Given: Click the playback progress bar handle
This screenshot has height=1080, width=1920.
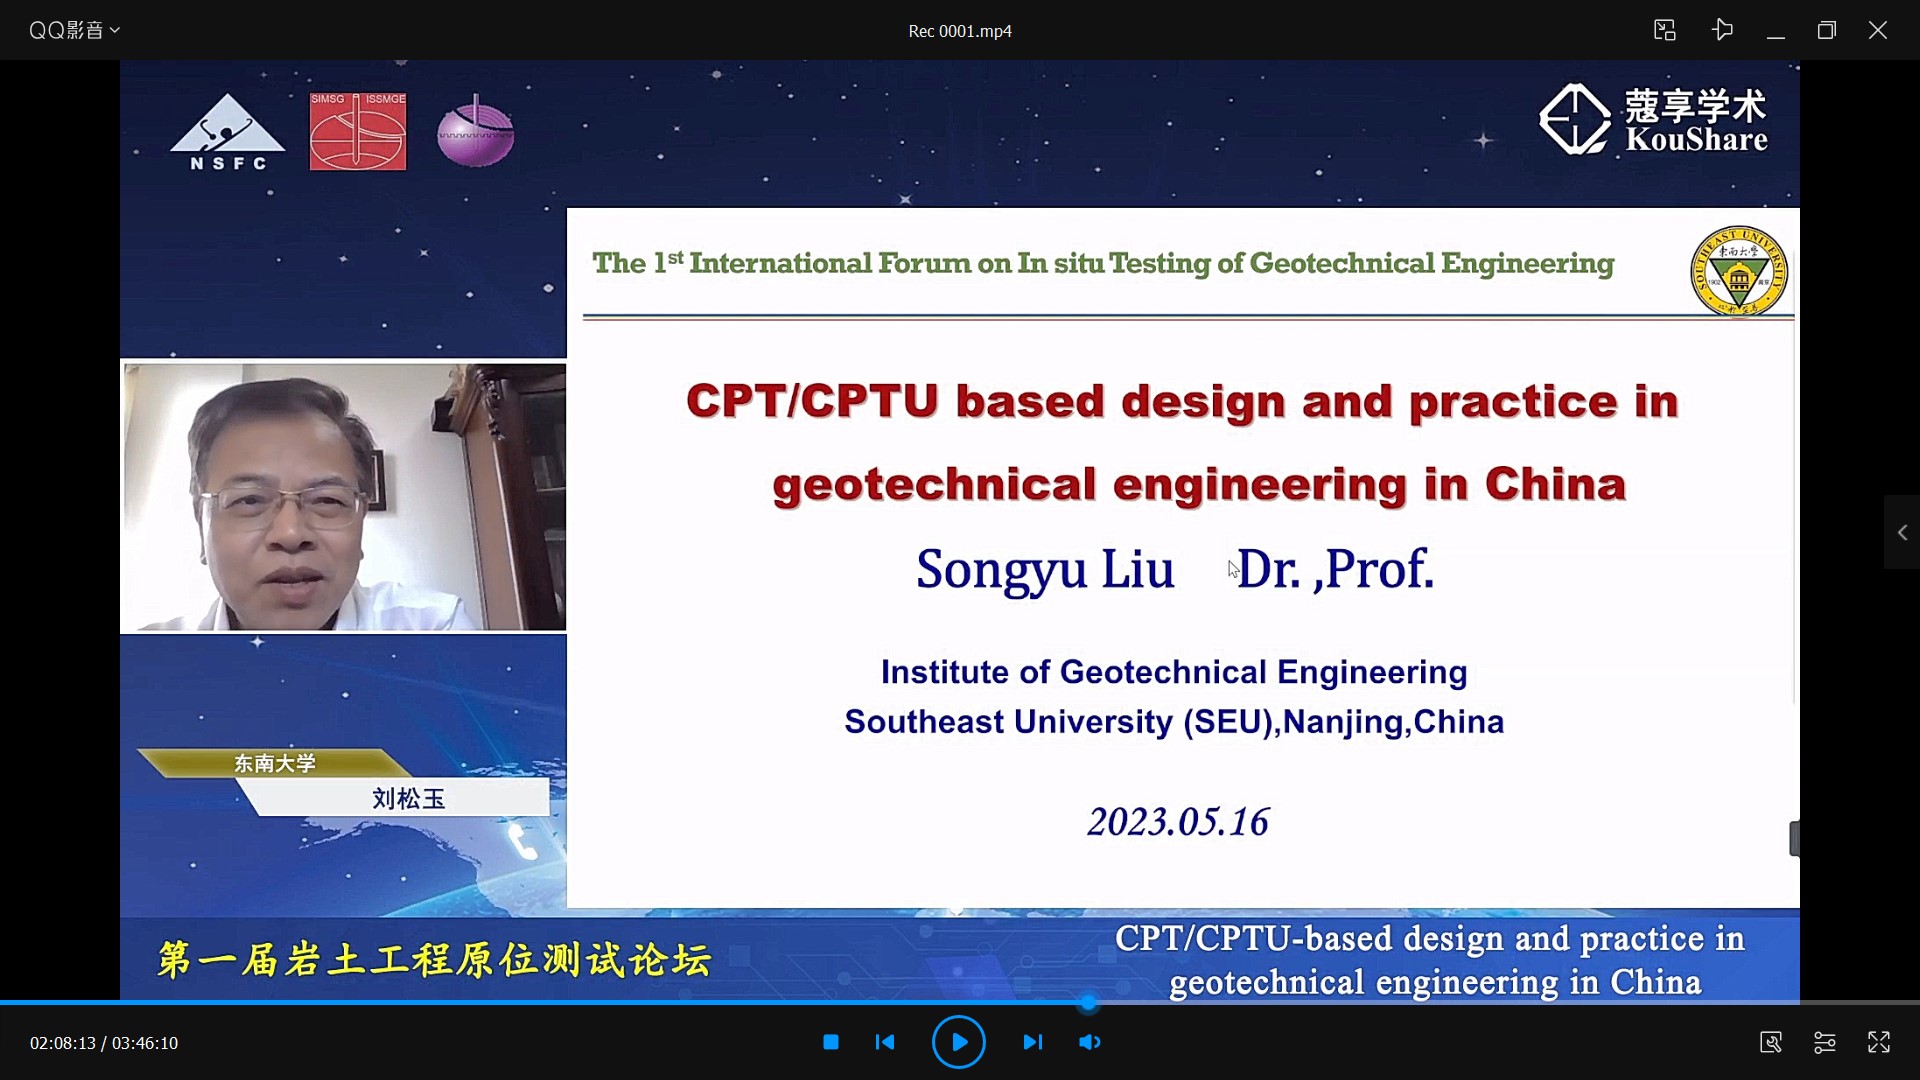Looking at the screenshot, I should pyautogui.click(x=1088, y=1002).
